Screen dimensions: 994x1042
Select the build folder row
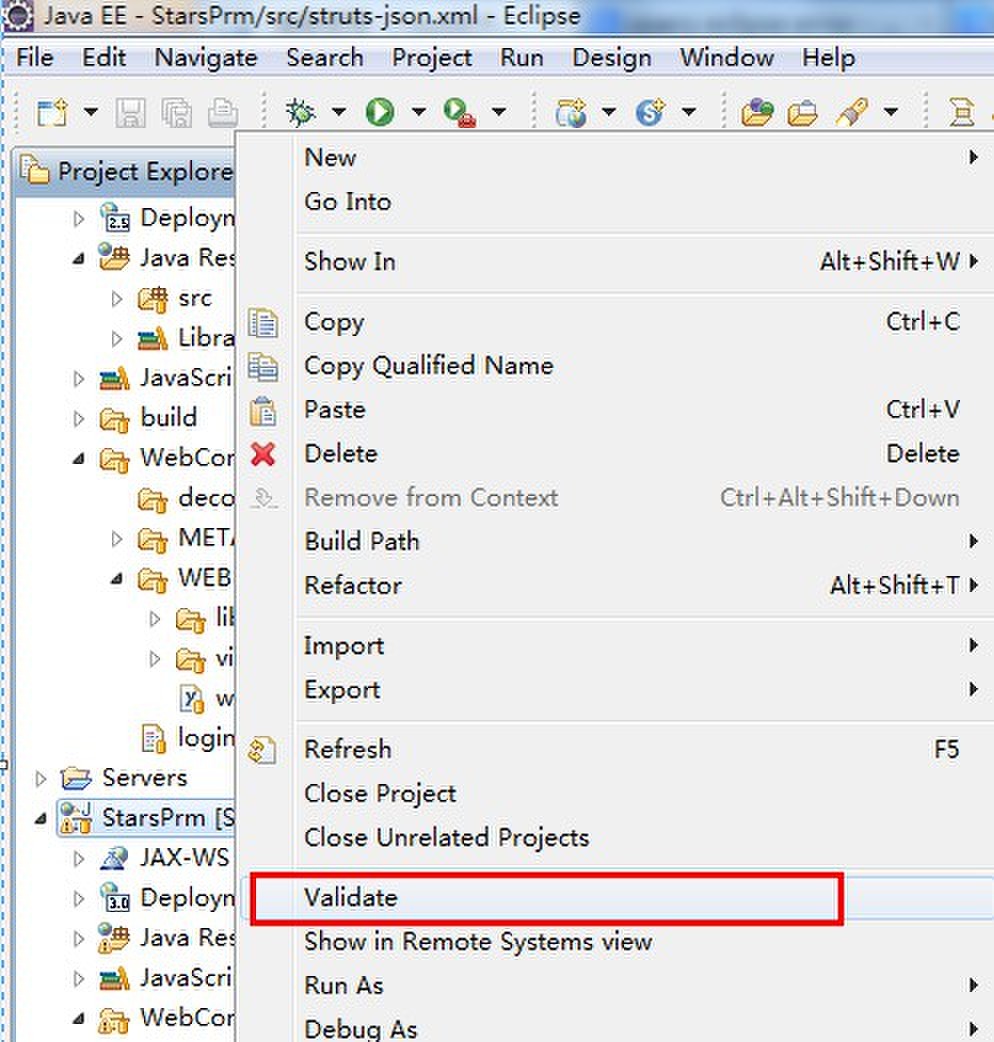[148, 419]
